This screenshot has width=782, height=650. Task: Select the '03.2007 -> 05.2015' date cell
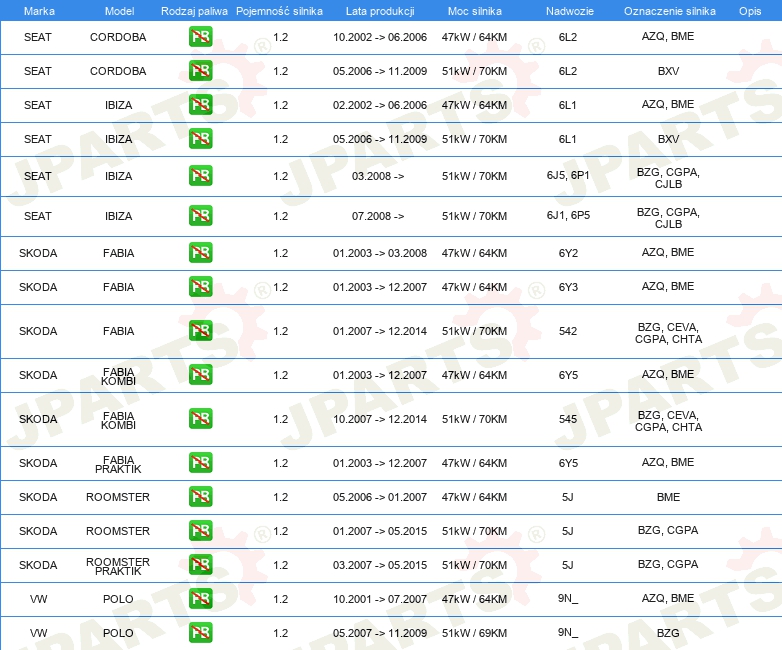click(x=380, y=565)
